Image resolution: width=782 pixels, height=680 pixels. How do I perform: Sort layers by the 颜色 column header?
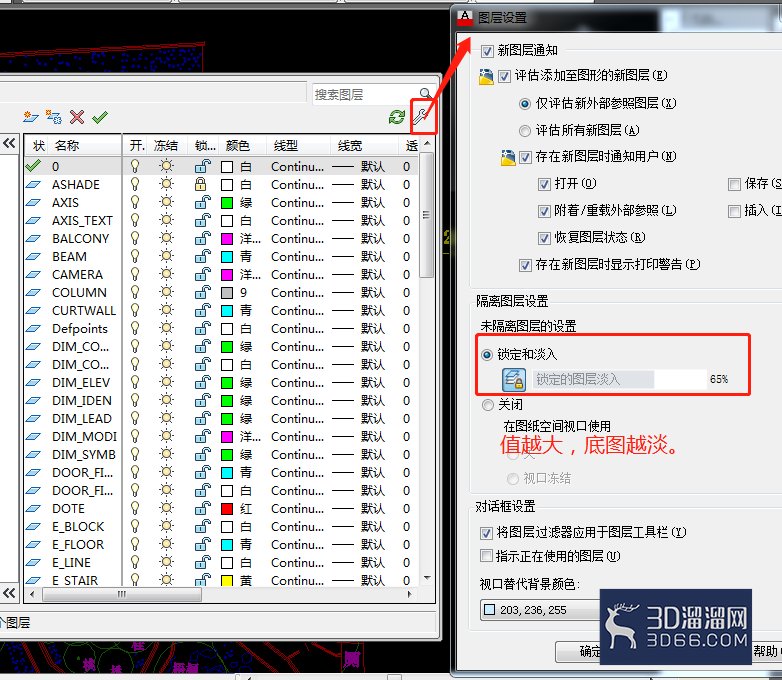237,146
